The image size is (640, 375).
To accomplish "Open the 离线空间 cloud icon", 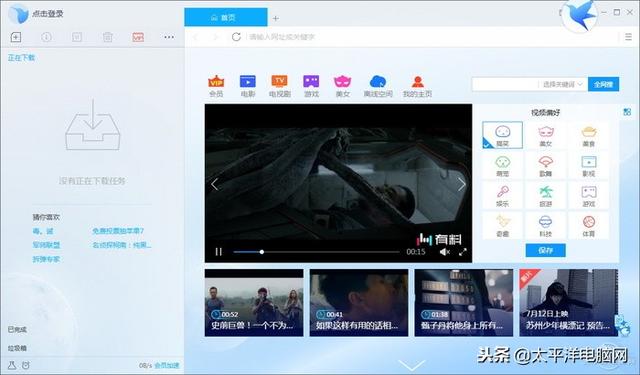I will click(378, 82).
